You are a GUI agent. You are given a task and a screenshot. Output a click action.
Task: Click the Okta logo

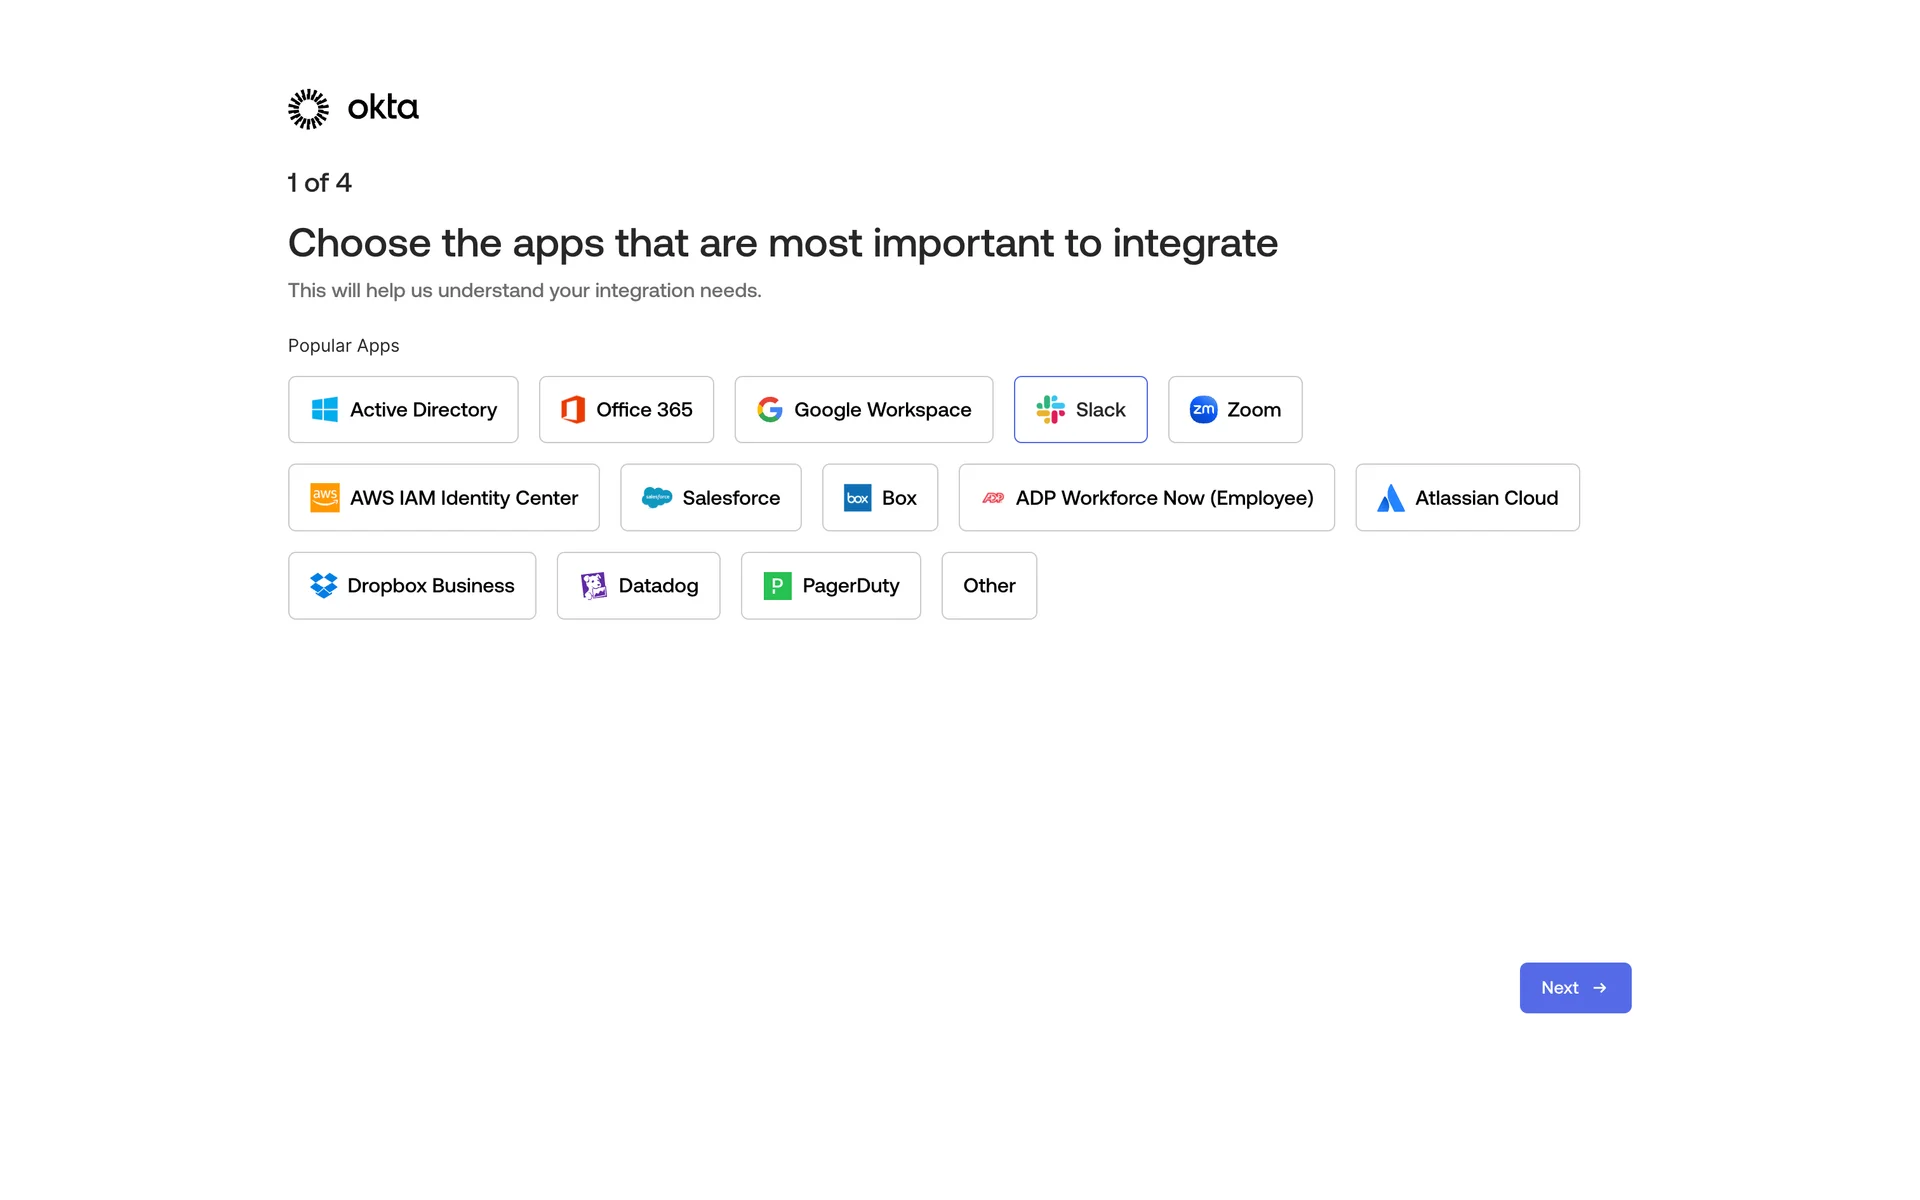pos(353,108)
